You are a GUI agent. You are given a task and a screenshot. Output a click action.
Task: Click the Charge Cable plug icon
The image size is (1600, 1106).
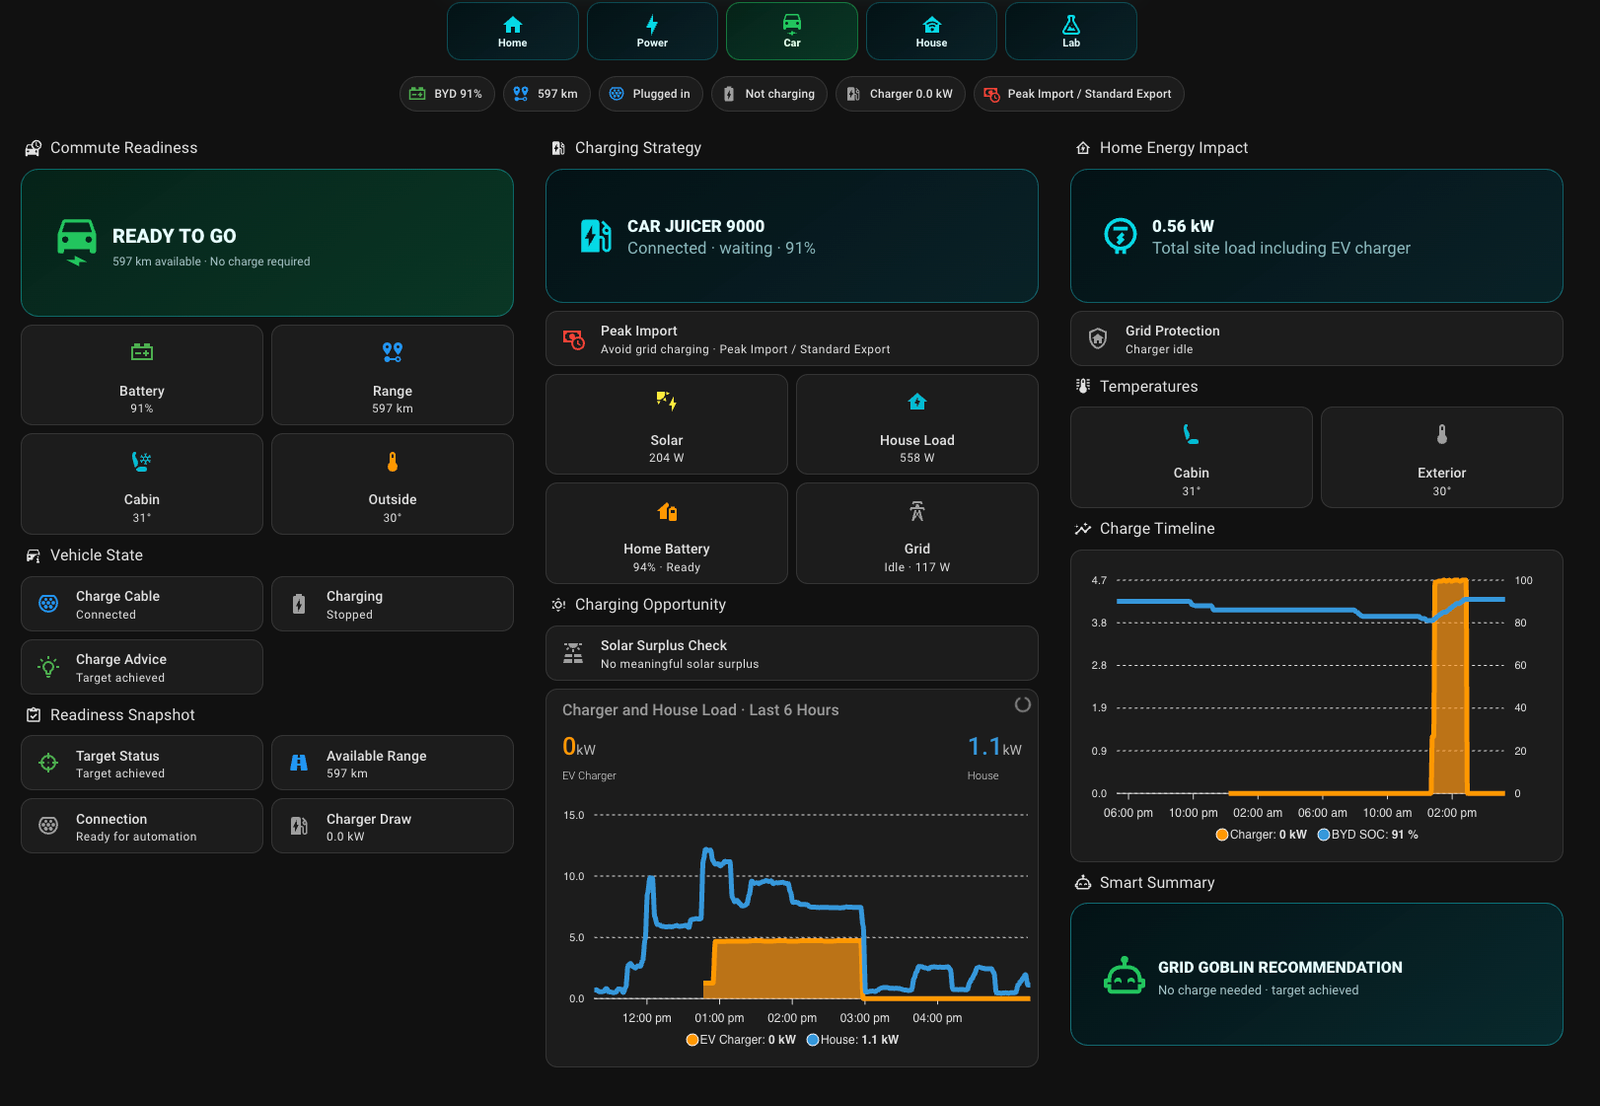point(48,603)
